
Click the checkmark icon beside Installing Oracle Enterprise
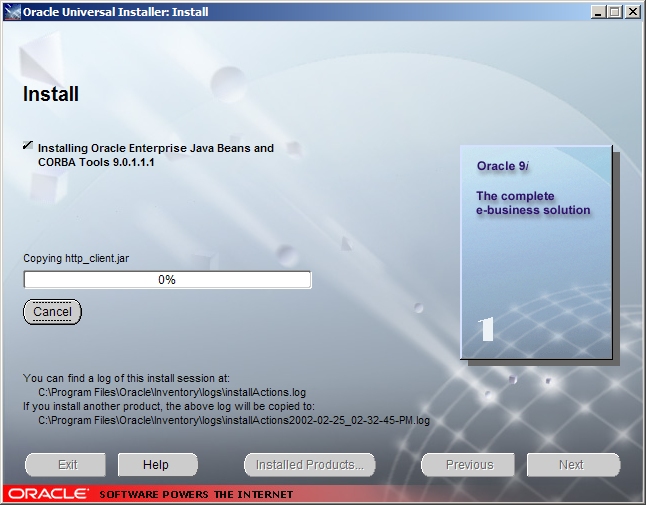coord(28,145)
